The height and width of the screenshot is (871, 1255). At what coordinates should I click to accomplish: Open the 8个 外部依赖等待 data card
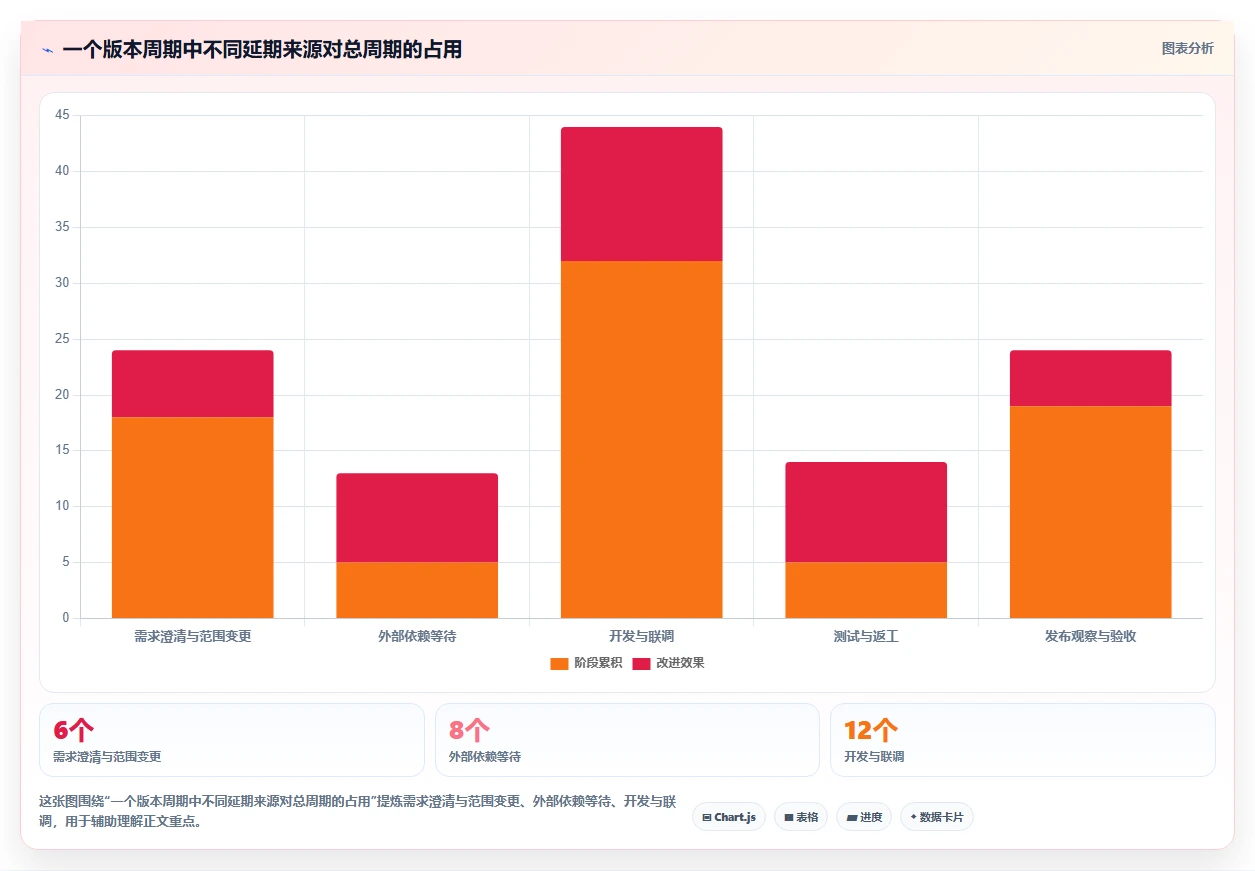pos(627,740)
